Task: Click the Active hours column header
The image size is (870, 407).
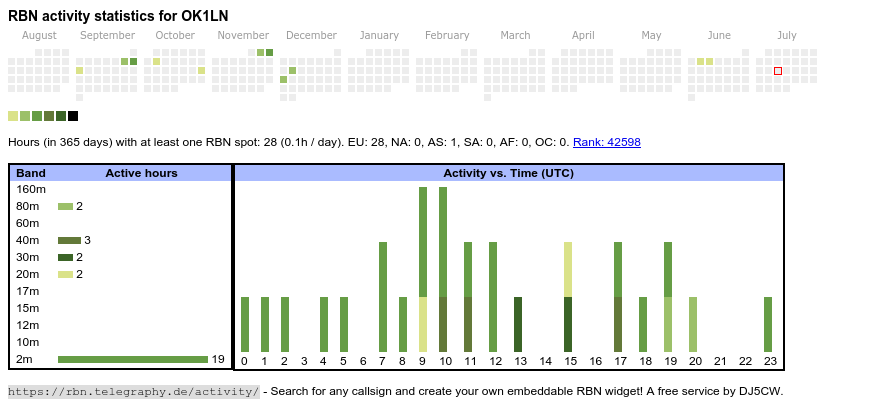Action: 141,173
